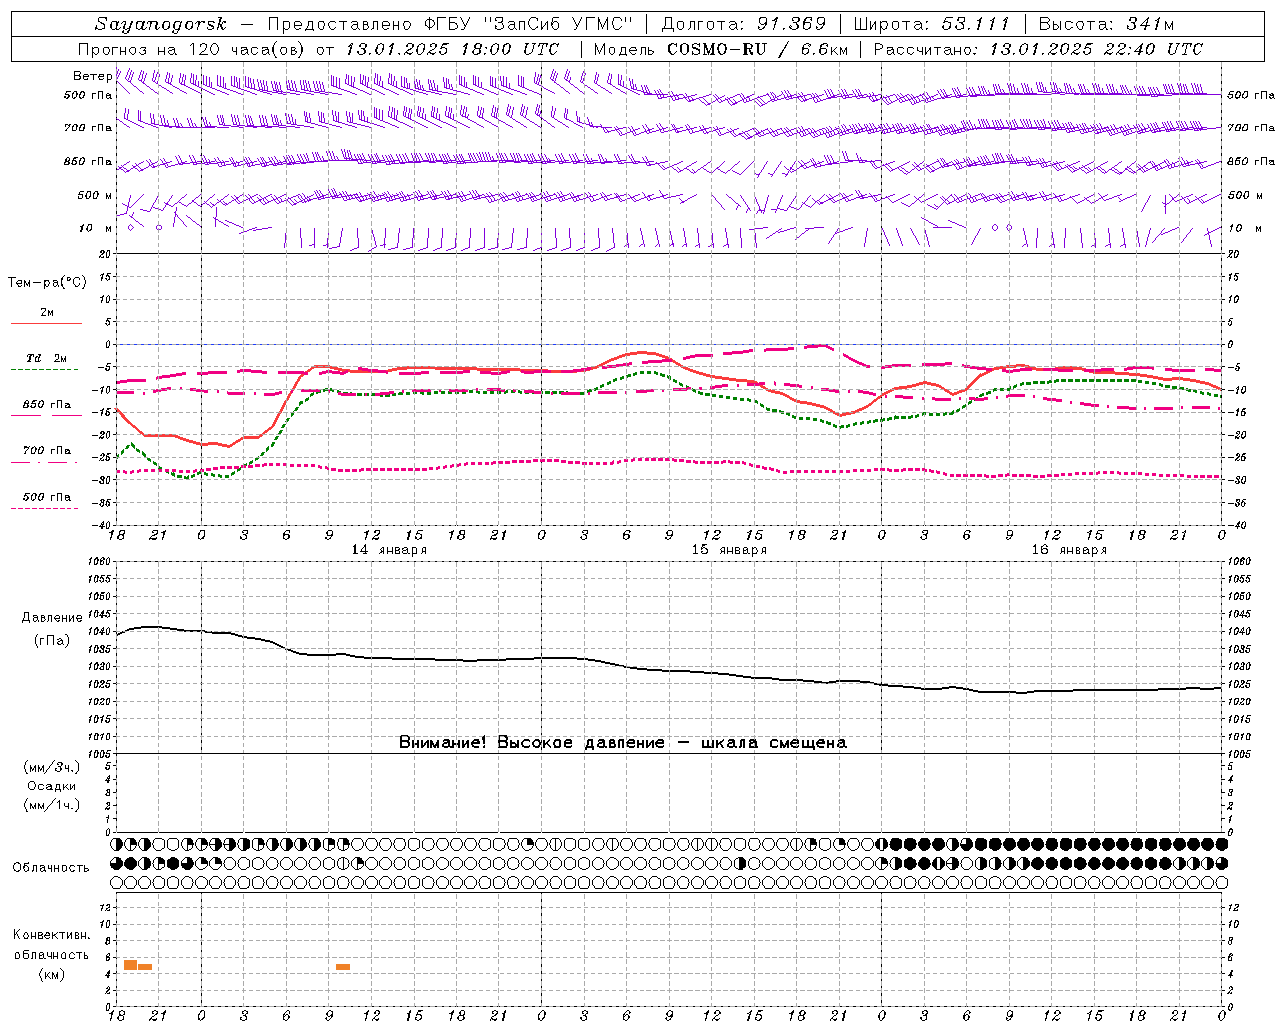Click the '(мм/3ч.)' precipitation unit label
This screenshot has height=1024, width=1280.
point(52,767)
